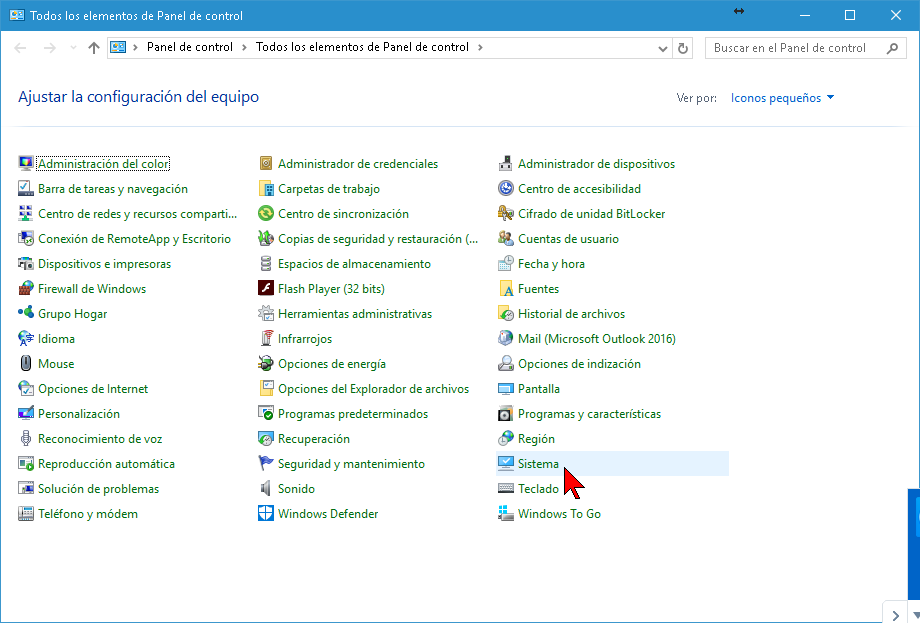Click the Fecha y hora clock icon
This screenshot has width=920, height=623.
coord(506,264)
